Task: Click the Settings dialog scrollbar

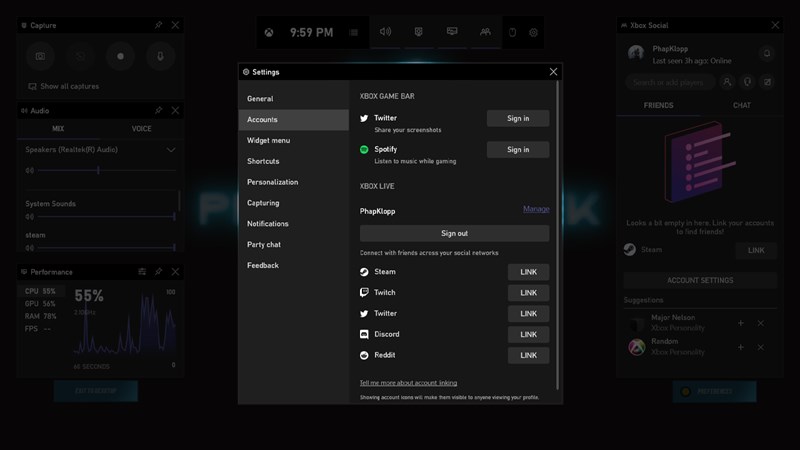Action: pyautogui.click(x=558, y=236)
